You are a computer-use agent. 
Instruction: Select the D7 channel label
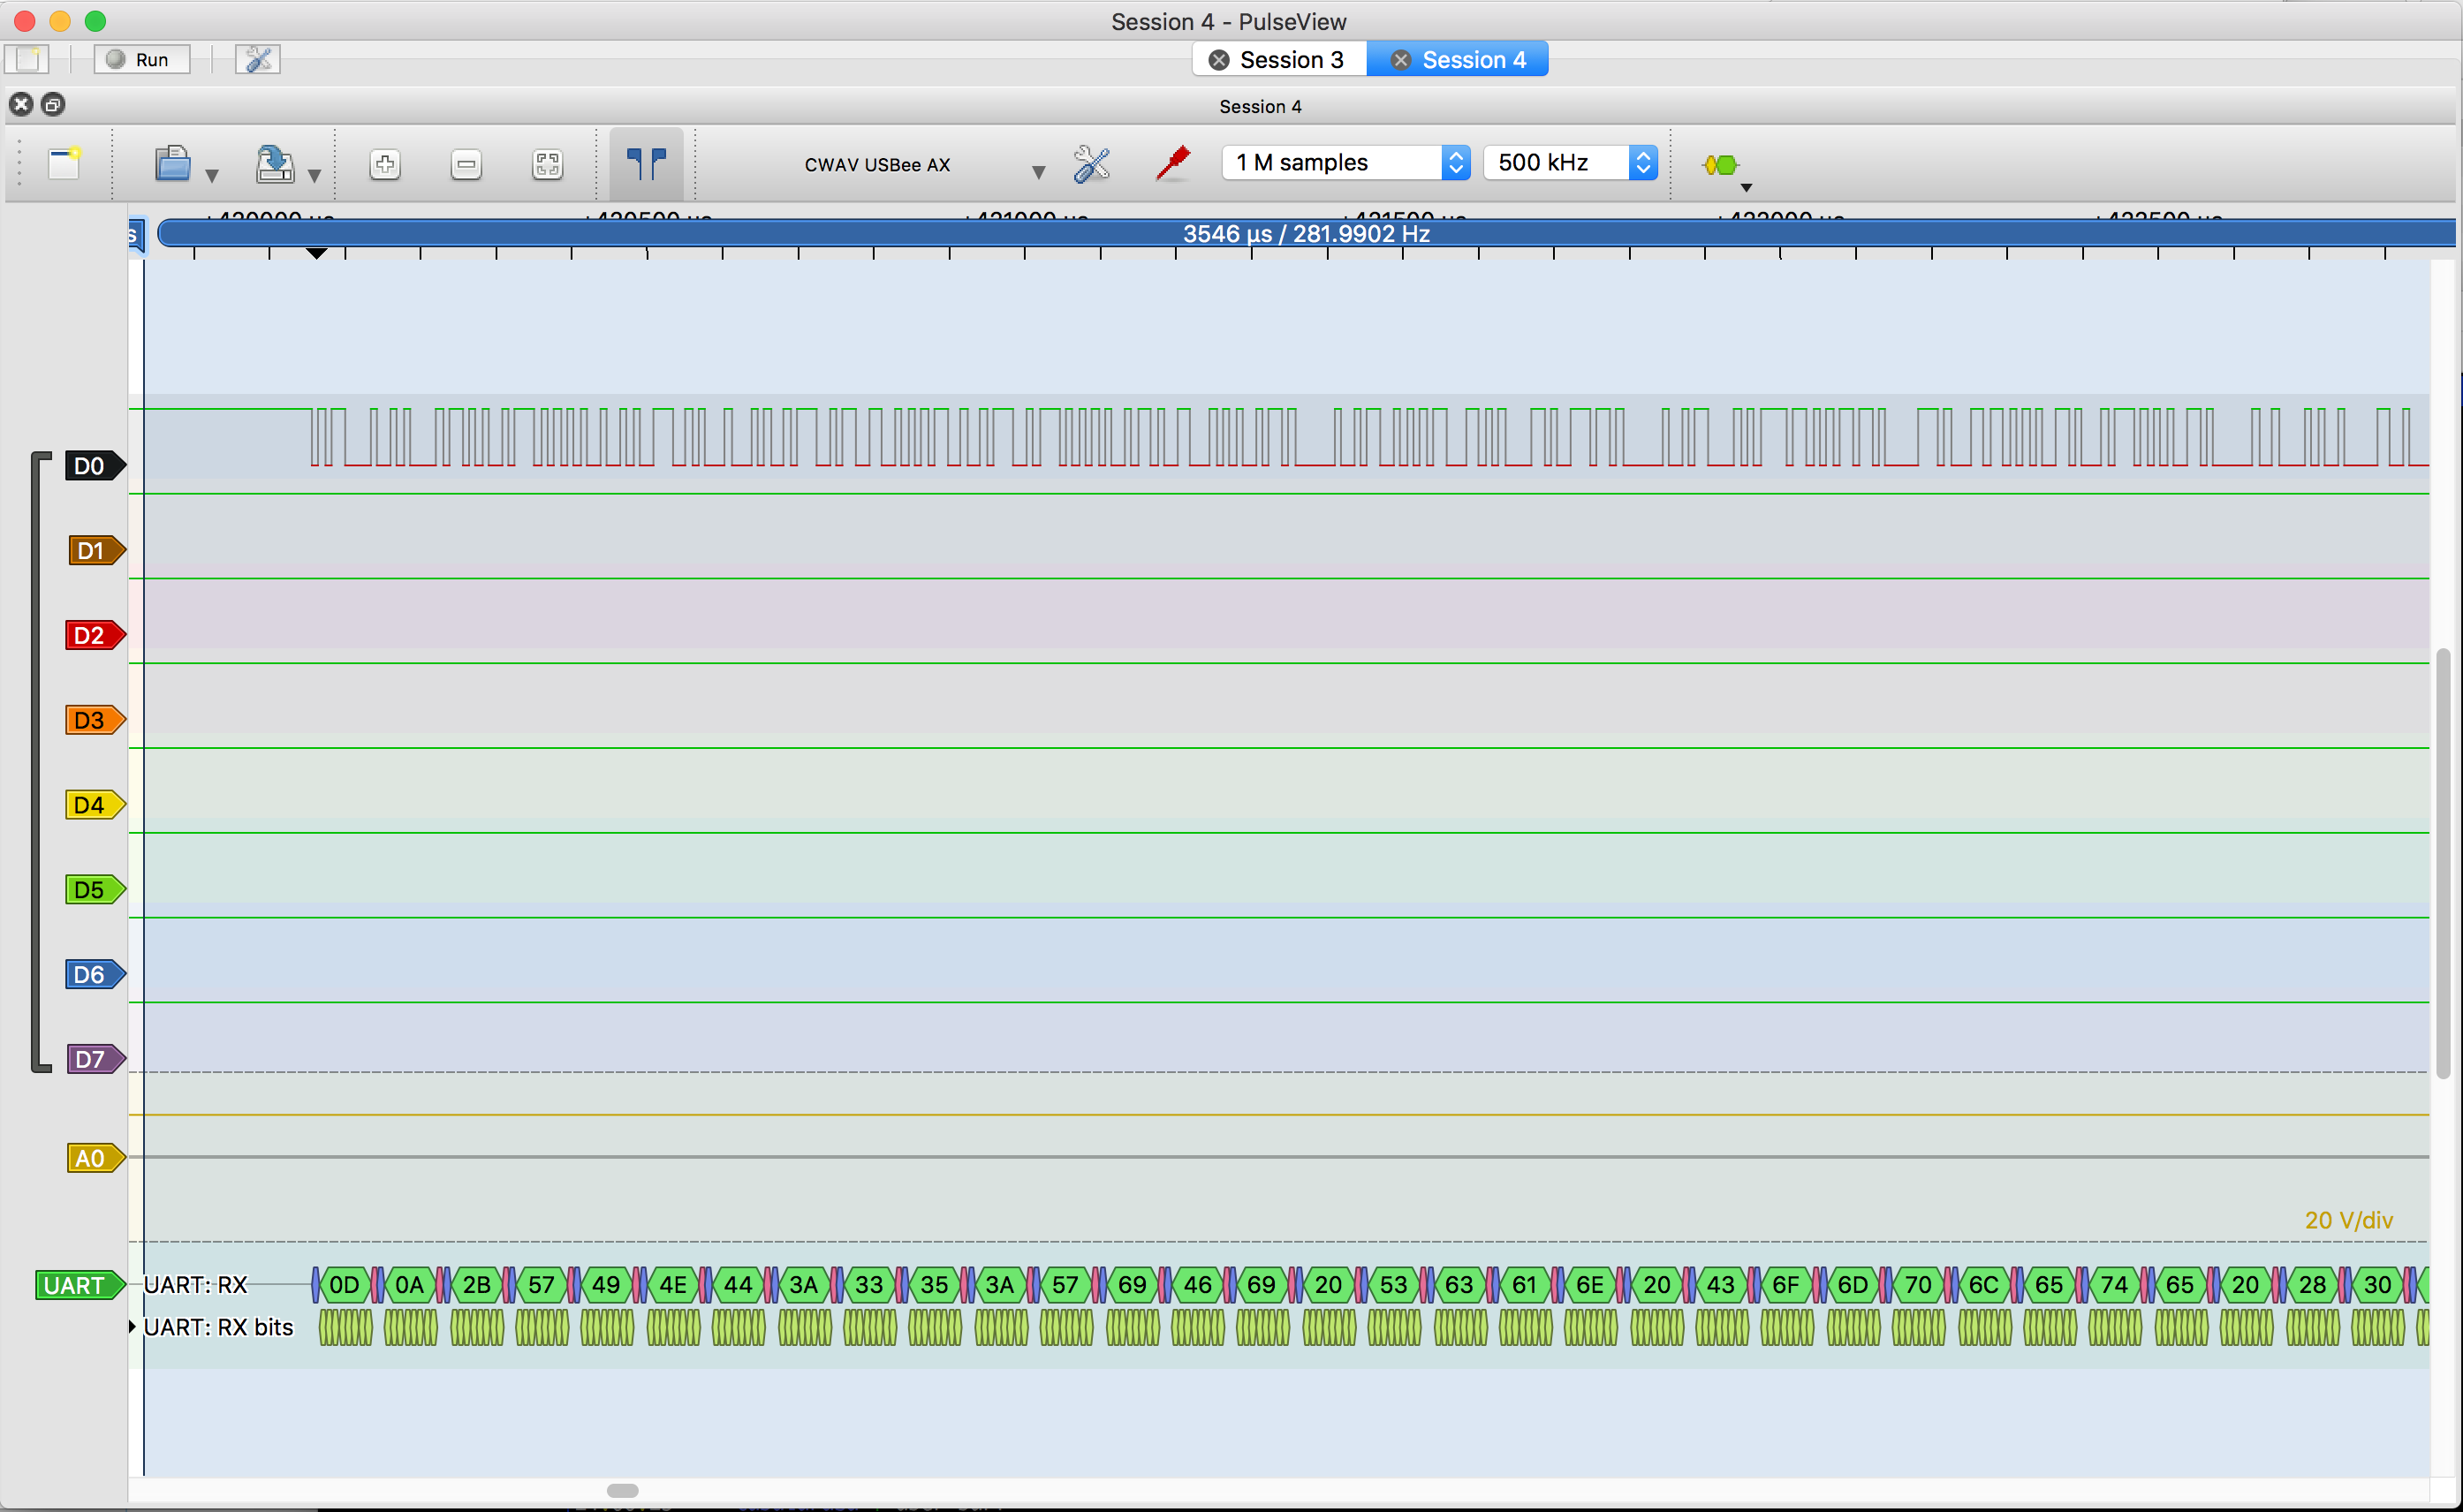tap(96, 1059)
